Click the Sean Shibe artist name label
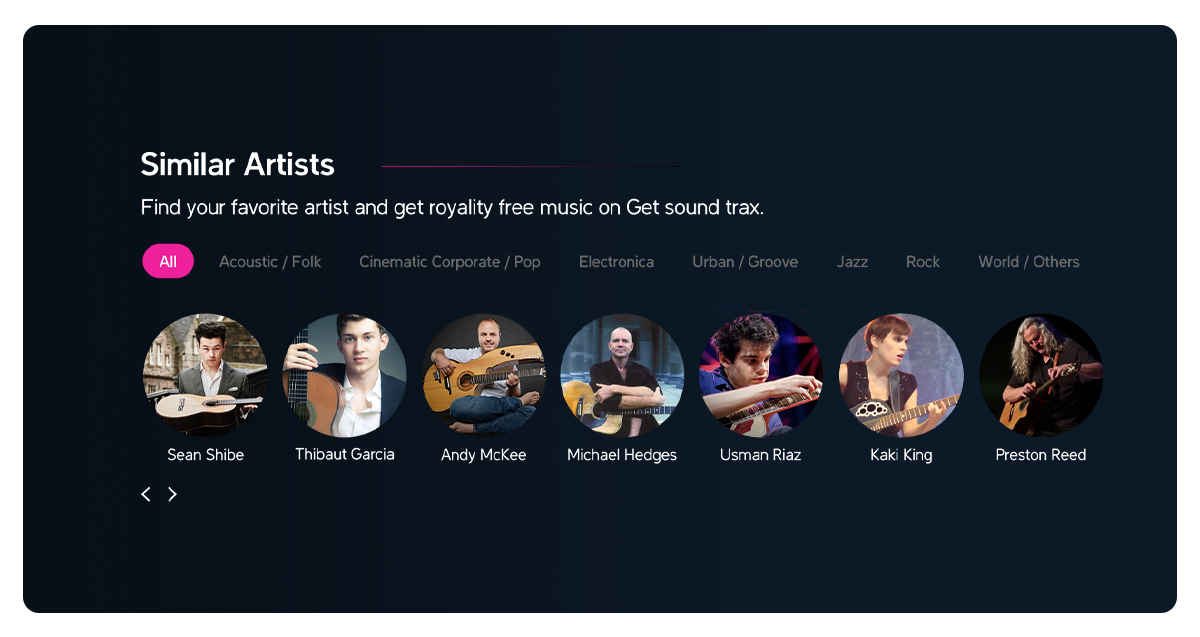 205,454
